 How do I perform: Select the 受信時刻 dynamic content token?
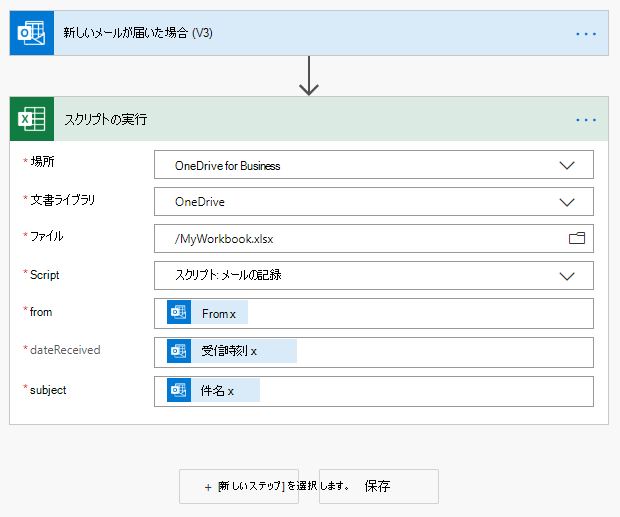tap(232, 351)
